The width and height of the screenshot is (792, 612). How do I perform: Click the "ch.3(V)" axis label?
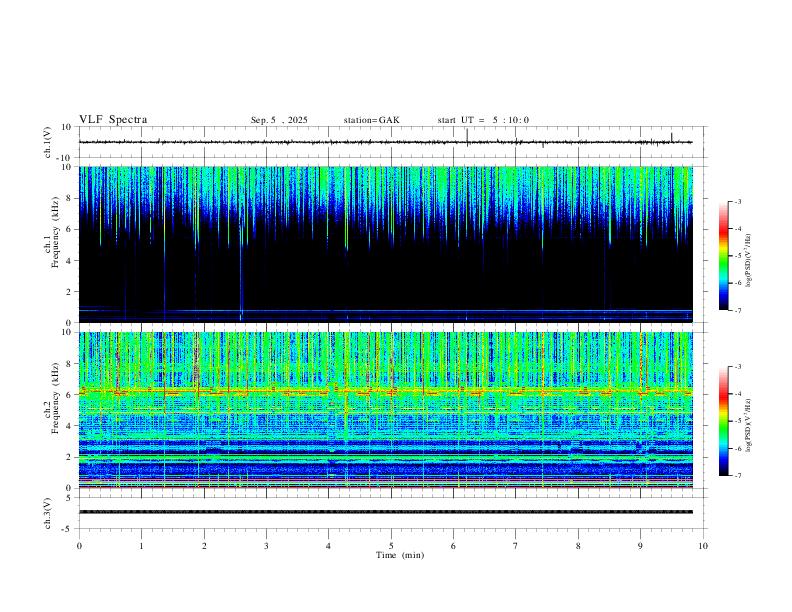pos(48,513)
